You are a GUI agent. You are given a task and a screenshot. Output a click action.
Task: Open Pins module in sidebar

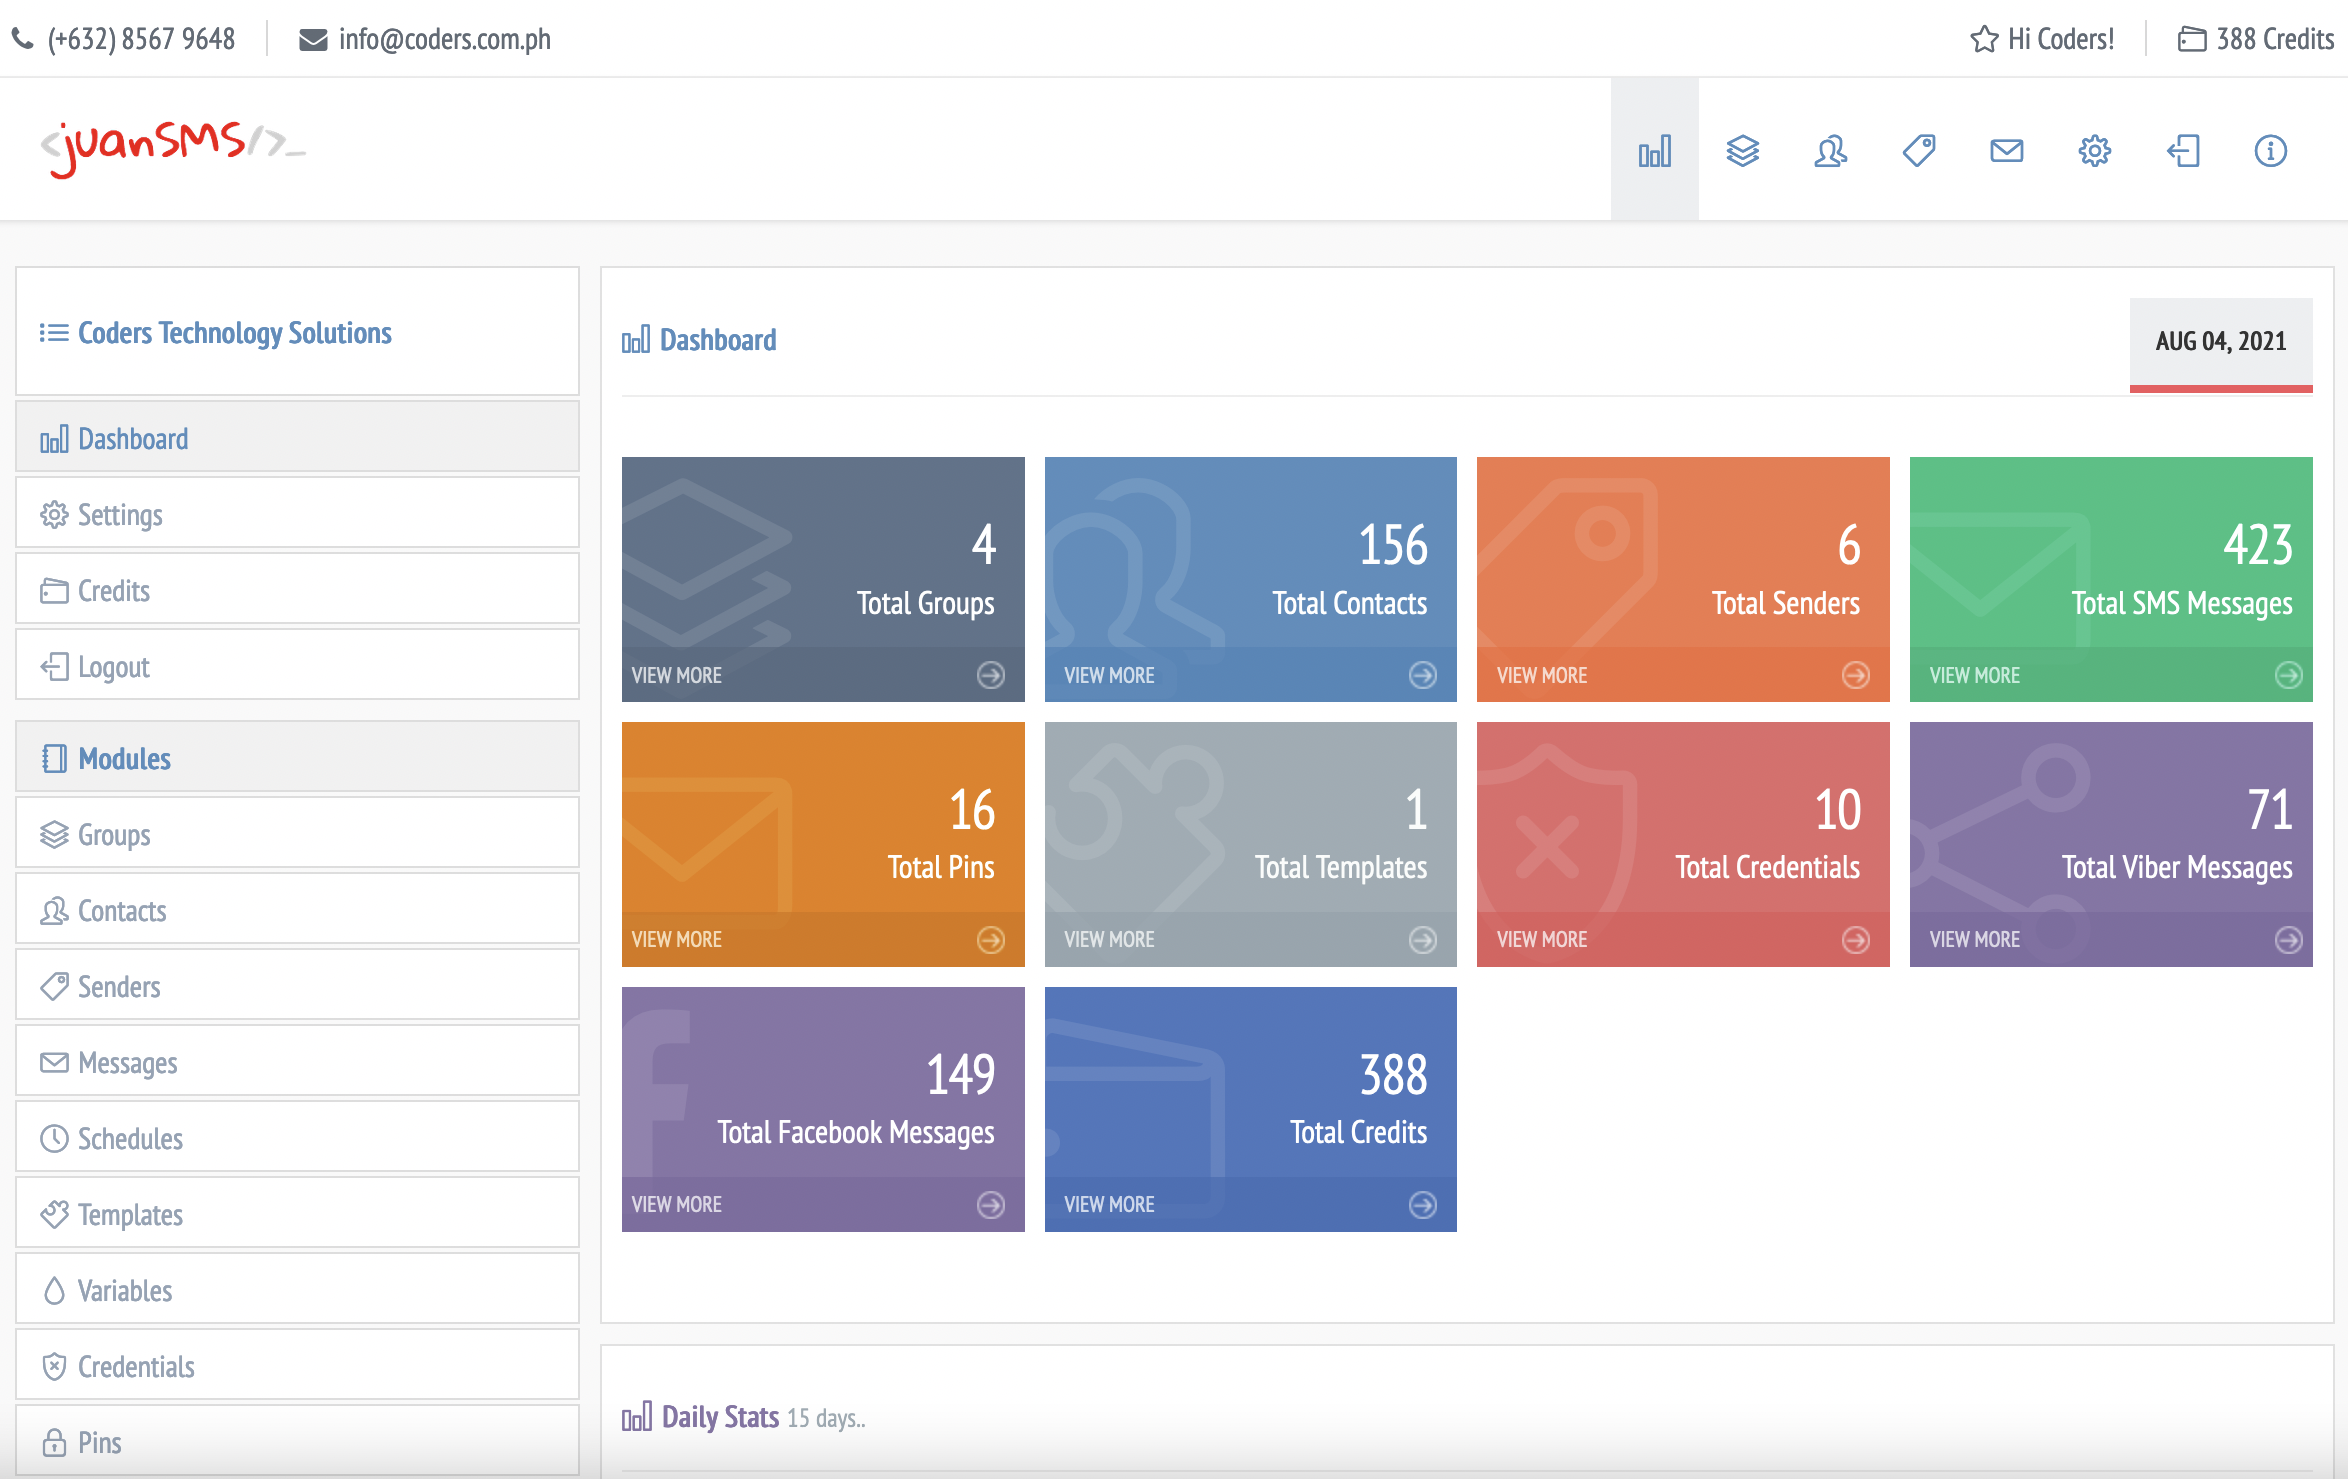point(297,1441)
